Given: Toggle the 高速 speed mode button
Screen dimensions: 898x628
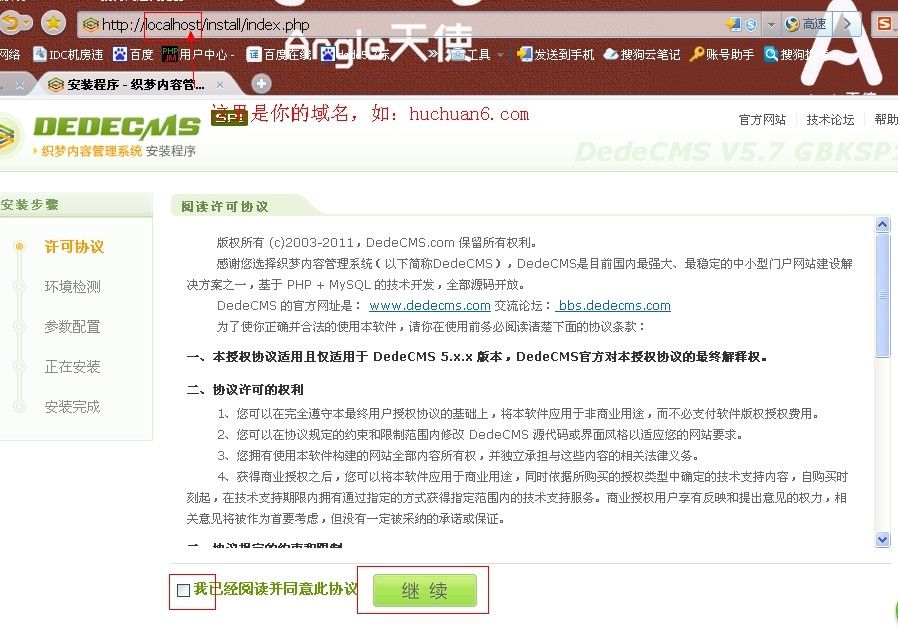Looking at the screenshot, I should coord(805,24).
